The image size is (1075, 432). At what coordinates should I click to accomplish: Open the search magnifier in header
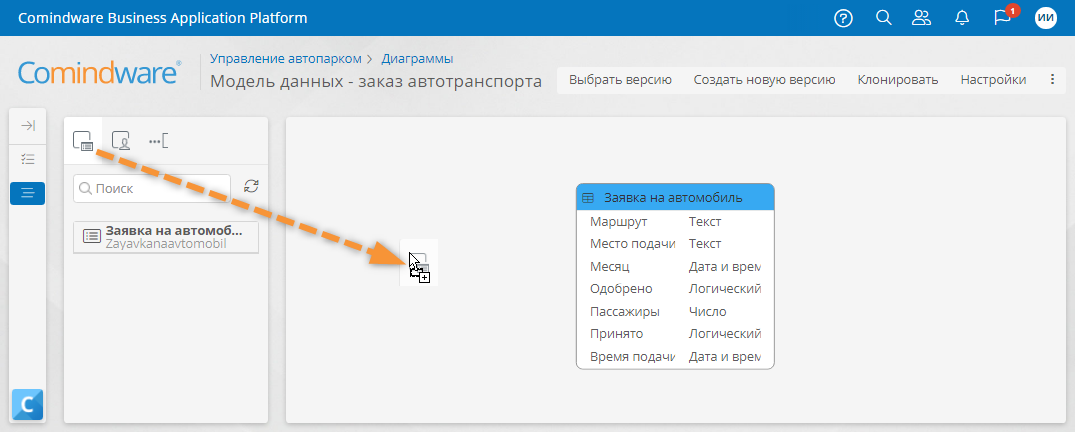click(884, 18)
